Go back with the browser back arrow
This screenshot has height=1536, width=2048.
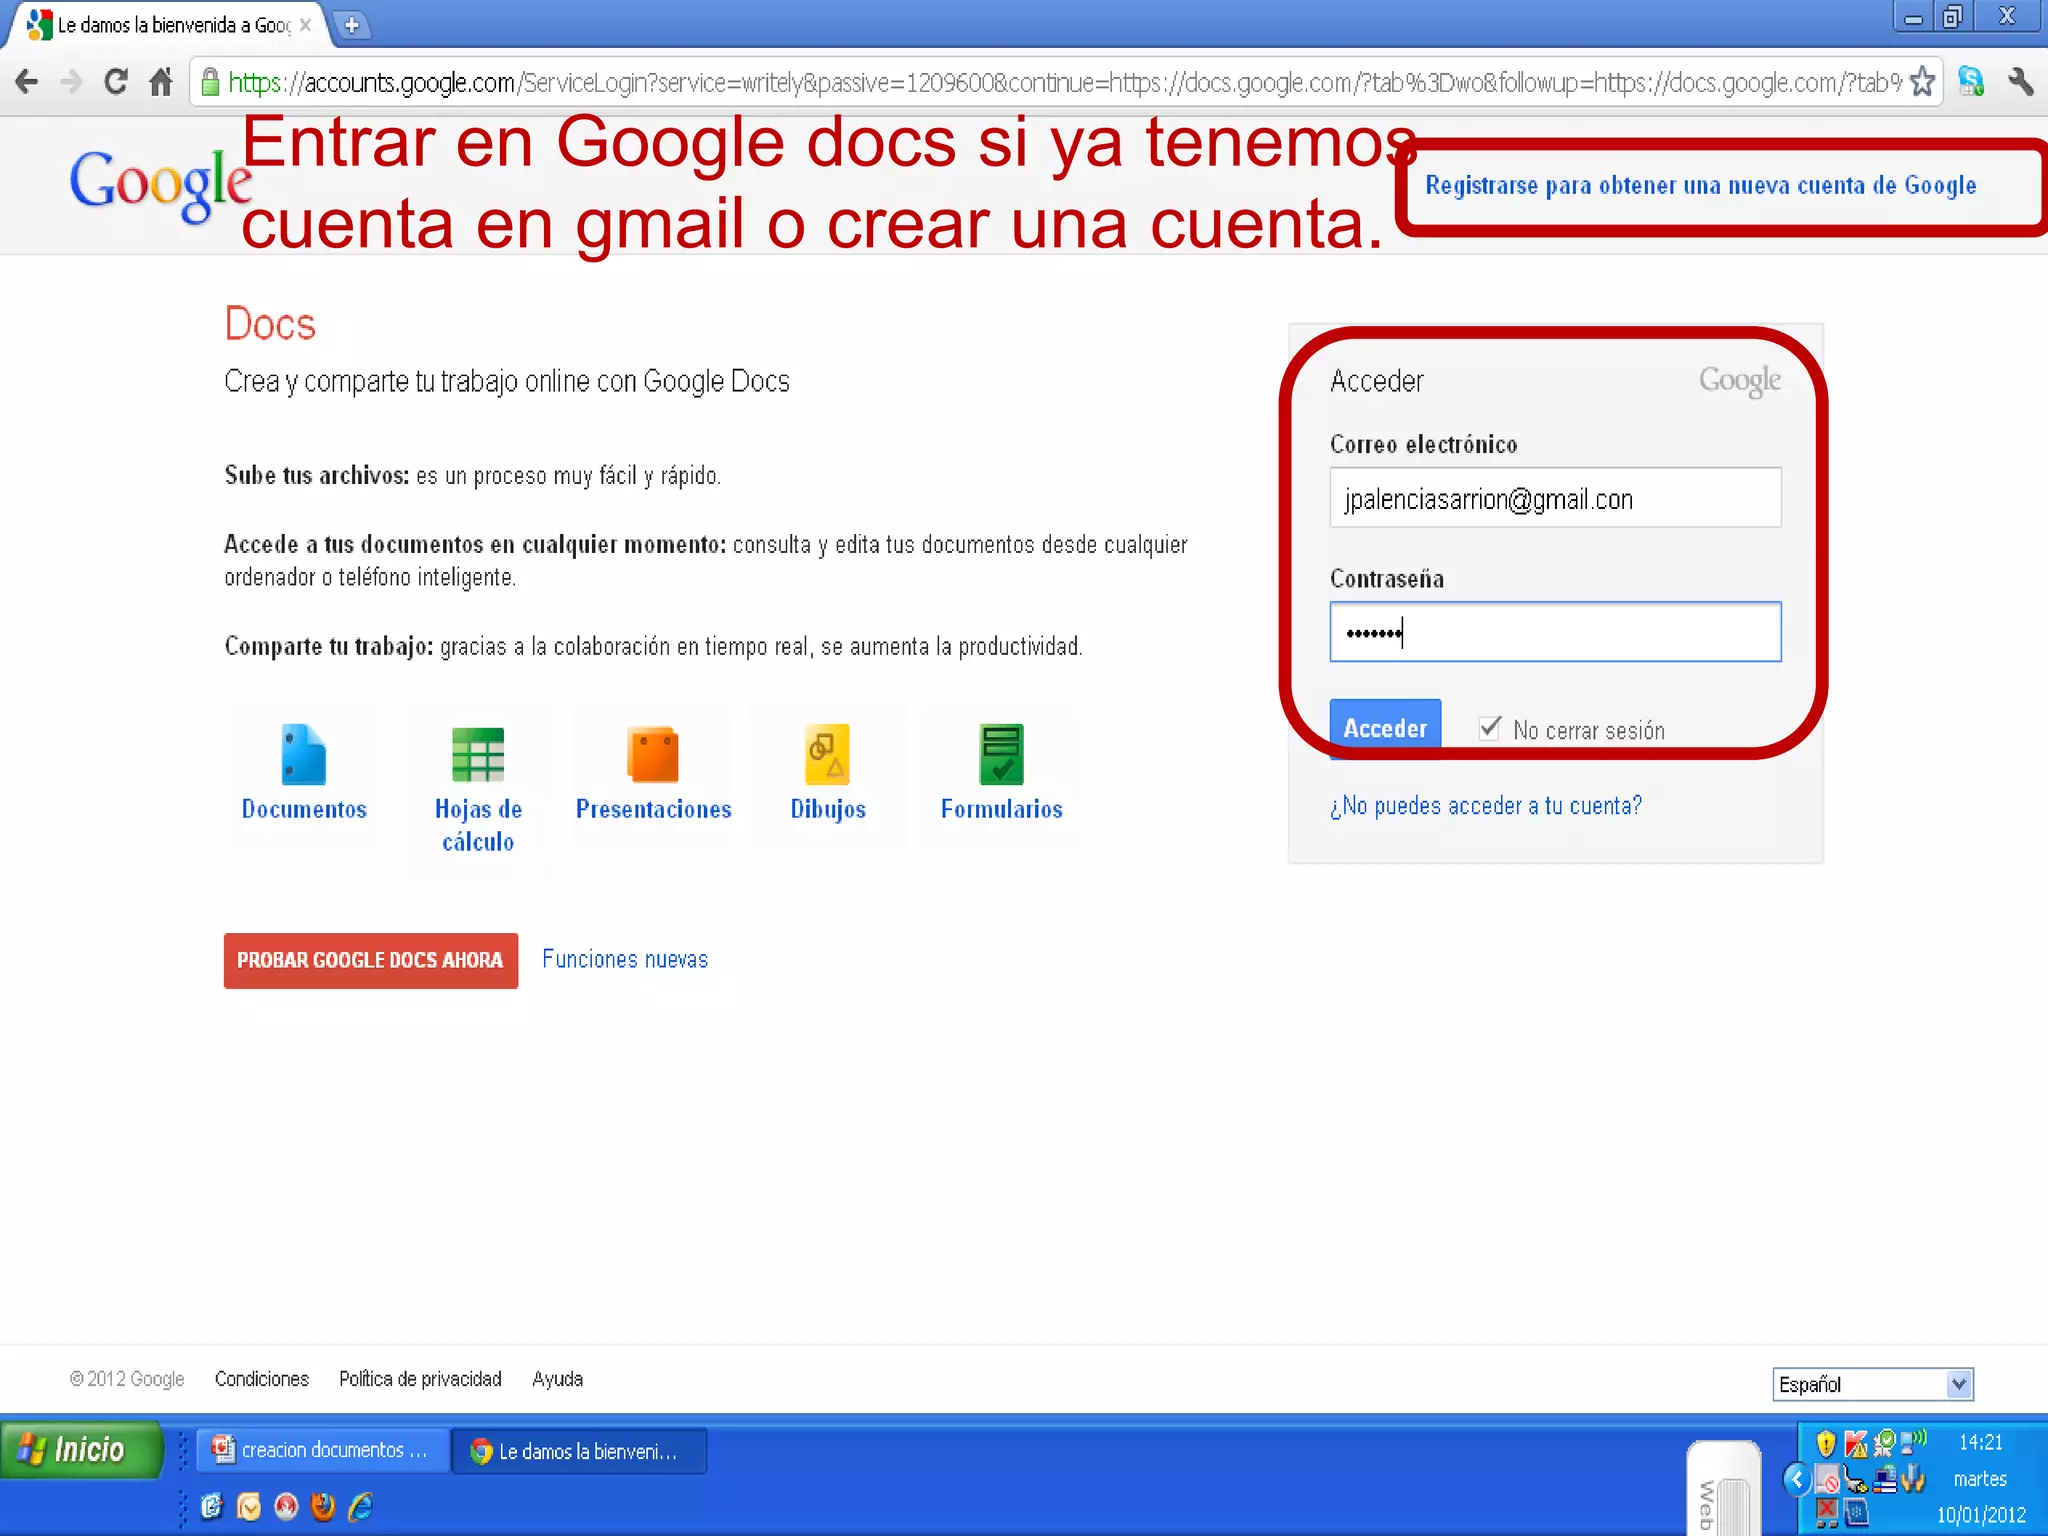coord(27,81)
